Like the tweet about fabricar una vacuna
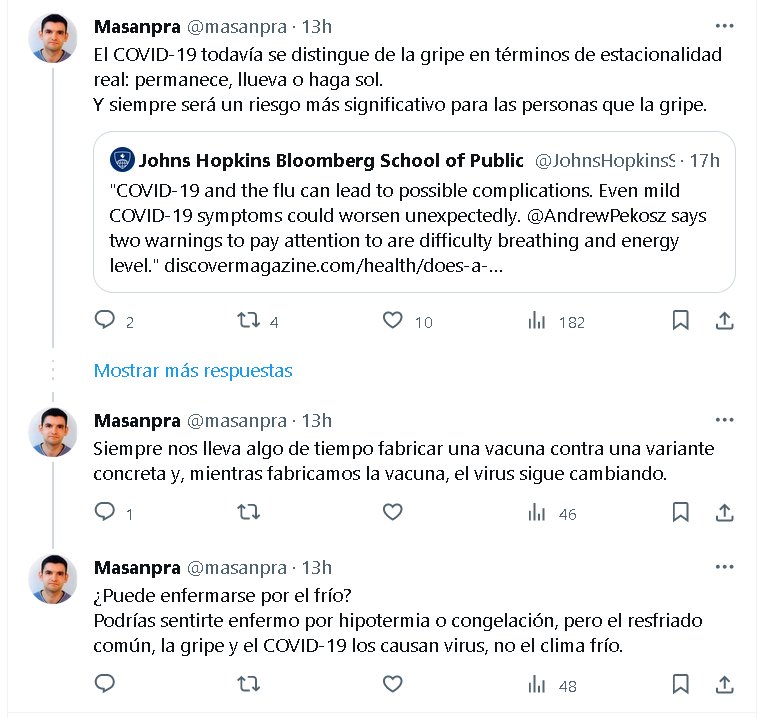Image resolution: width=760 pixels, height=718 pixels. (393, 513)
